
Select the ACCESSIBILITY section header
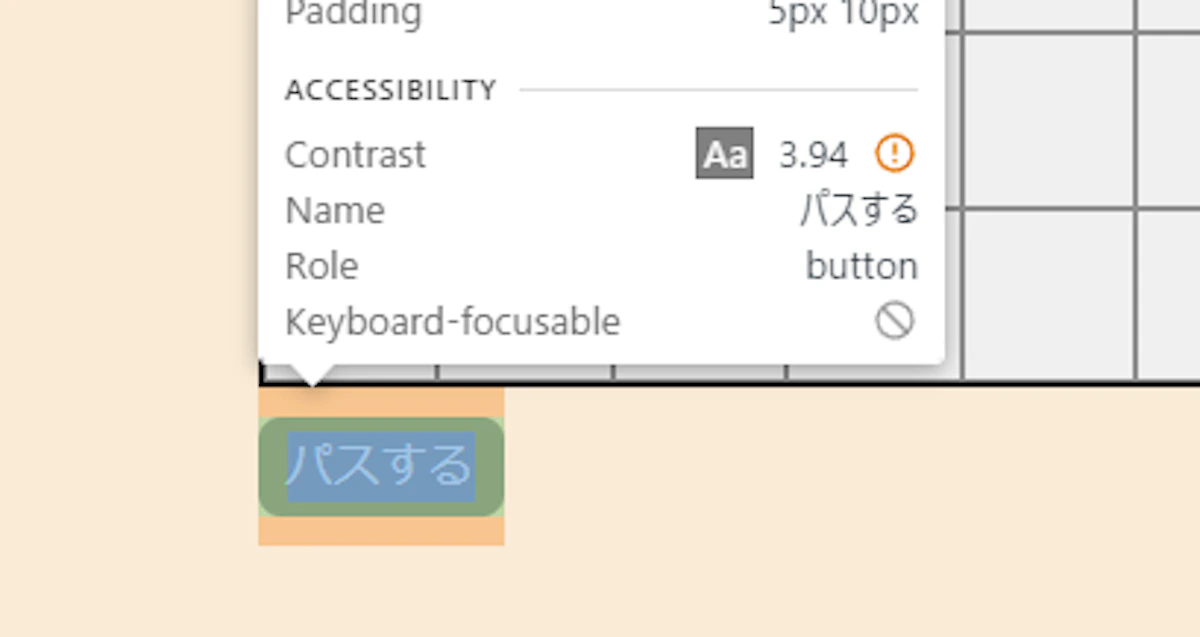point(390,89)
